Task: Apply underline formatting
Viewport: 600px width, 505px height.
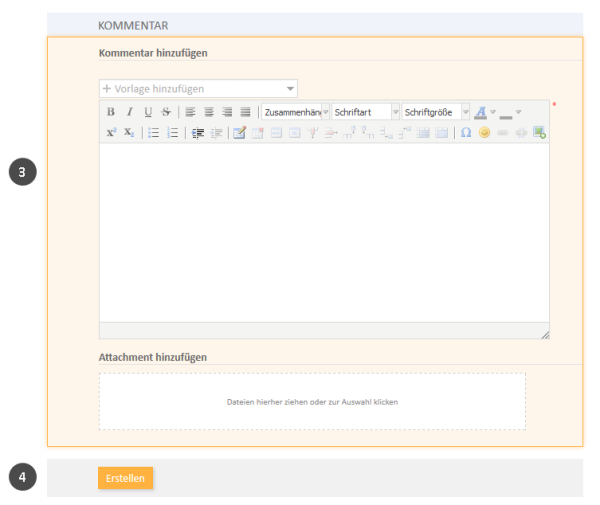Action: pyautogui.click(x=148, y=112)
